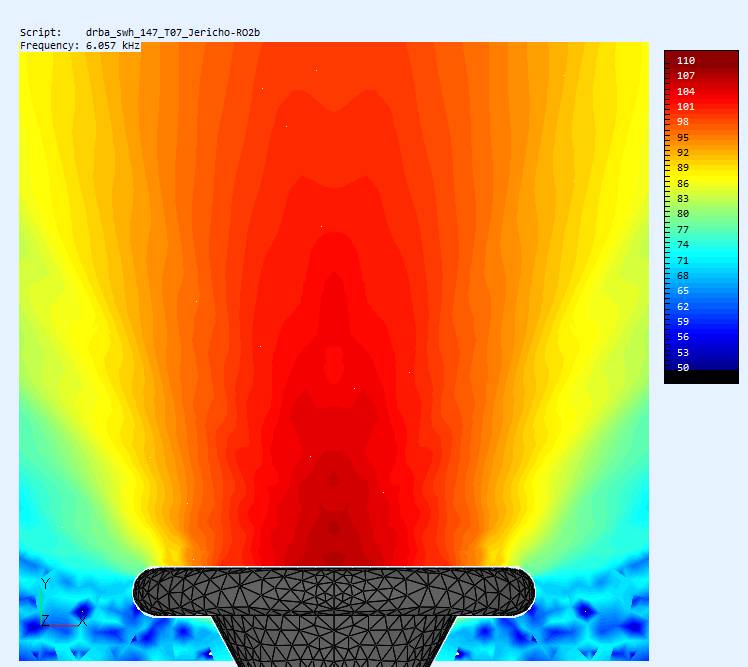748x667 pixels.
Task: Click the 104 label on color scale
Action: point(686,92)
